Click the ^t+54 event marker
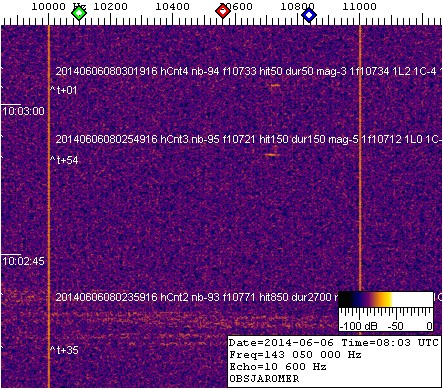Image resolution: width=443 pixels, height=389 pixels. click(64, 160)
